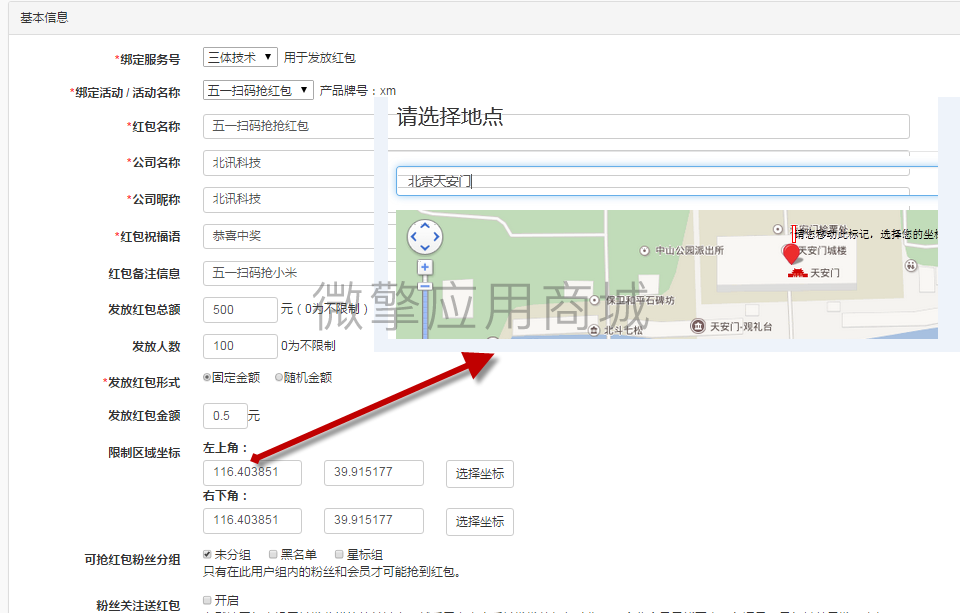Click the map pan navigation control
960x613 pixels.
tap(425, 236)
